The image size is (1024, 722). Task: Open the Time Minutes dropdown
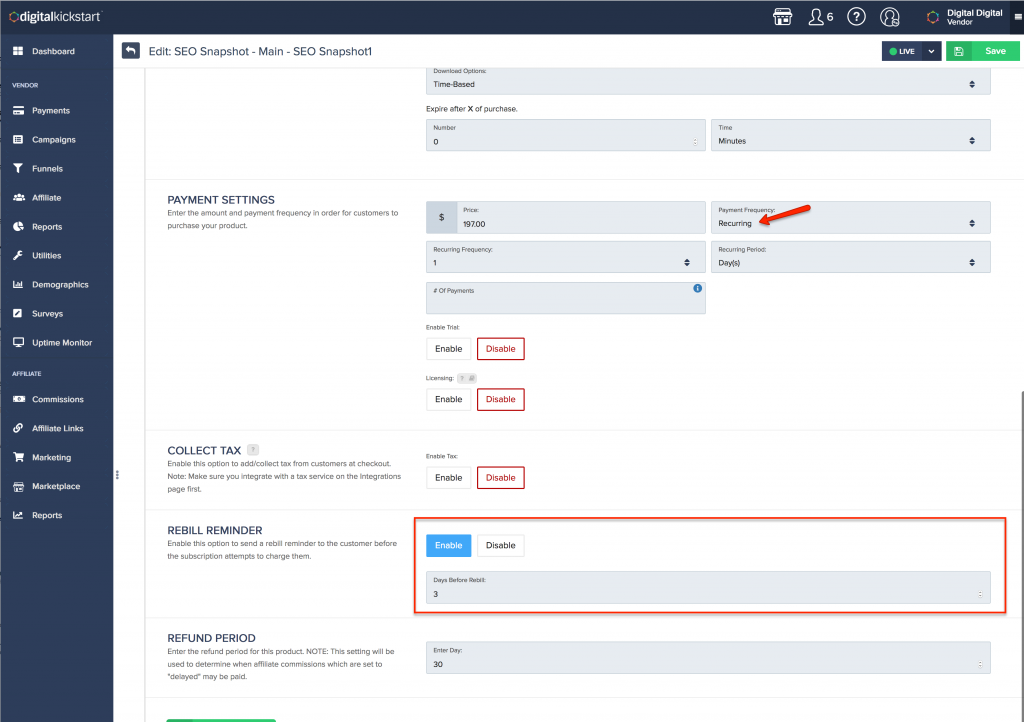click(851, 135)
